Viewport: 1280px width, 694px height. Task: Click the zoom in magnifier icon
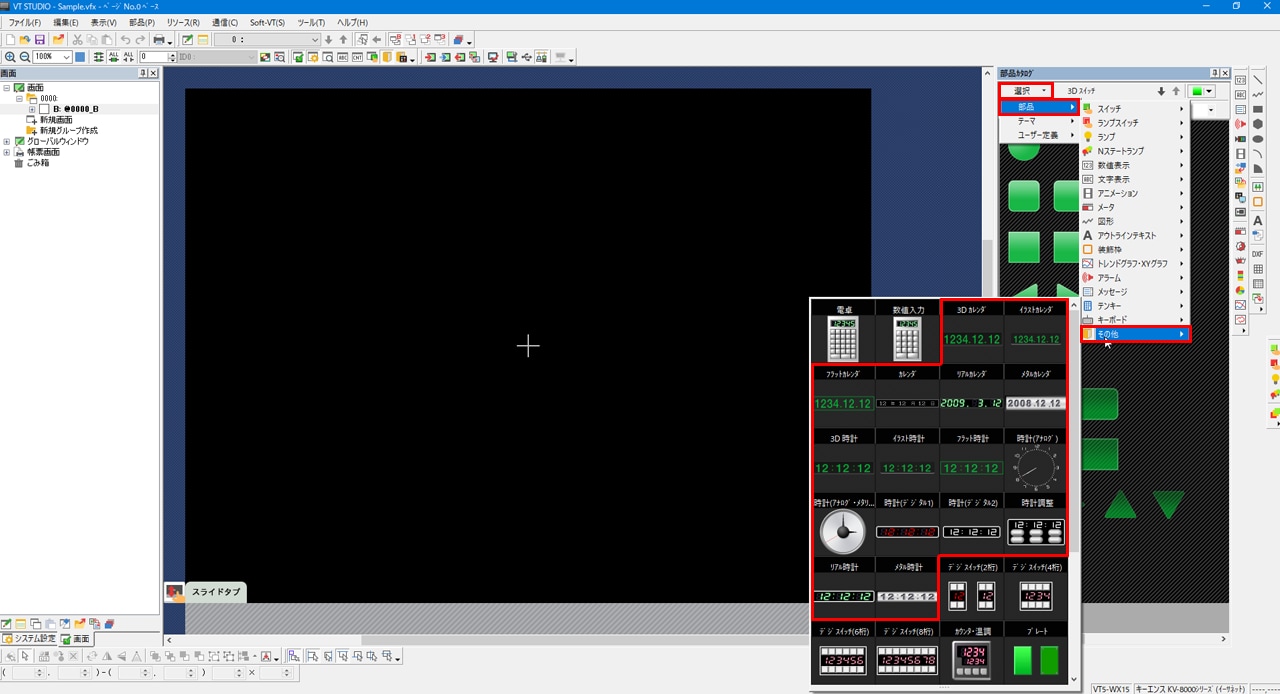(x=10, y=57)
